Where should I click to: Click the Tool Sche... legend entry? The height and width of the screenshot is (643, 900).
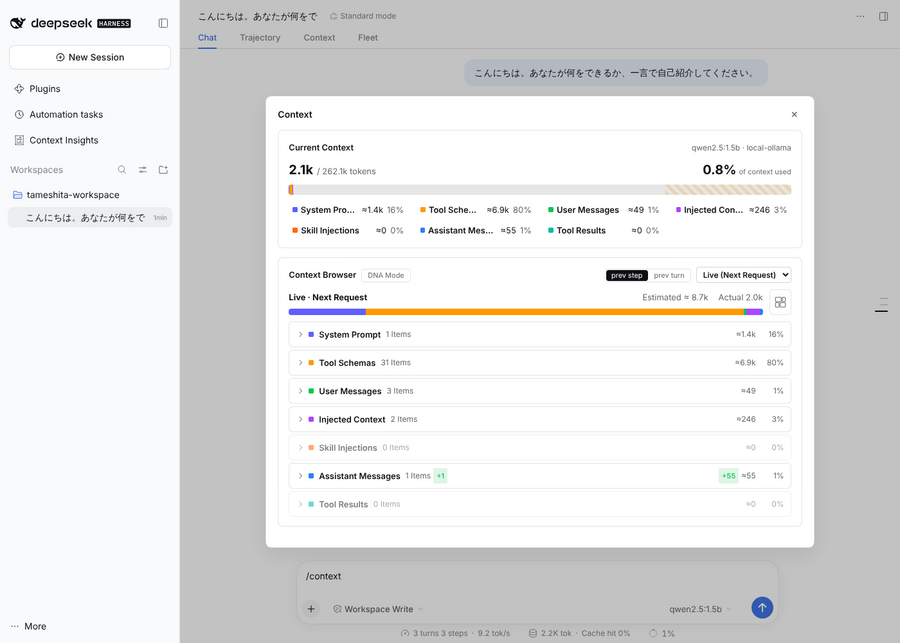point(475,210)
